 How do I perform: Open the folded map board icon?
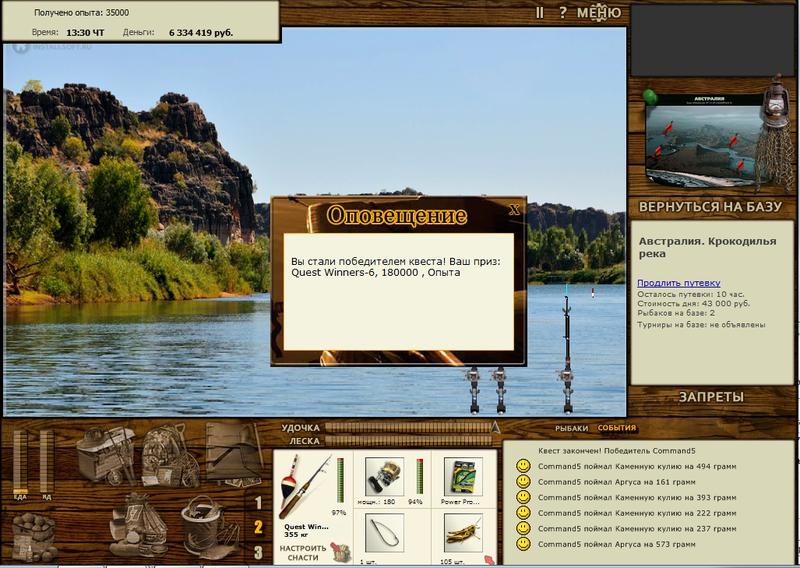click(x=234, y=454)
